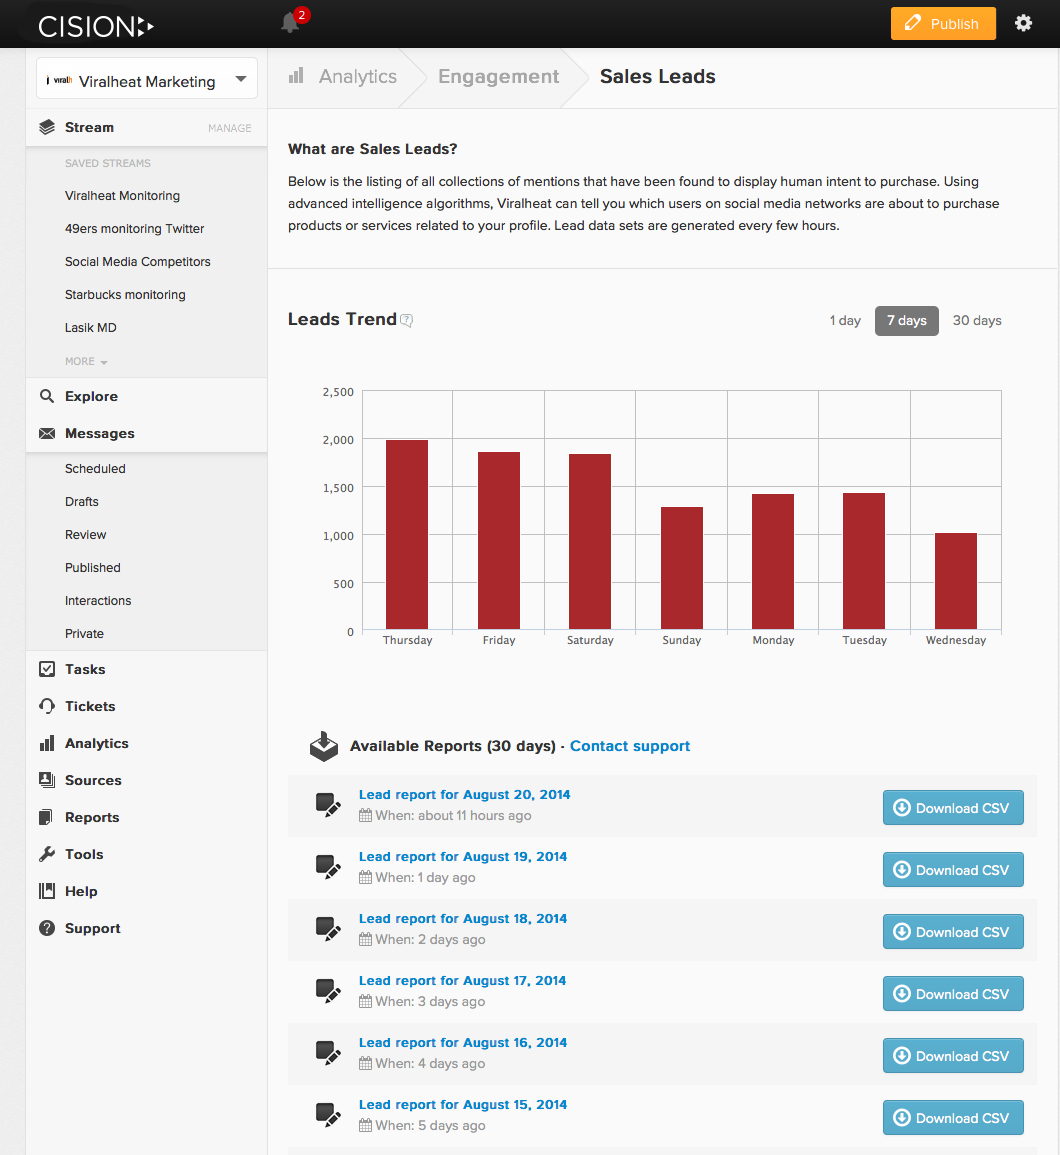The height and width of the screenshot is (1155, 1060).
Task: Open Lead report for August 19, 2014
Action: coord(463,857)
